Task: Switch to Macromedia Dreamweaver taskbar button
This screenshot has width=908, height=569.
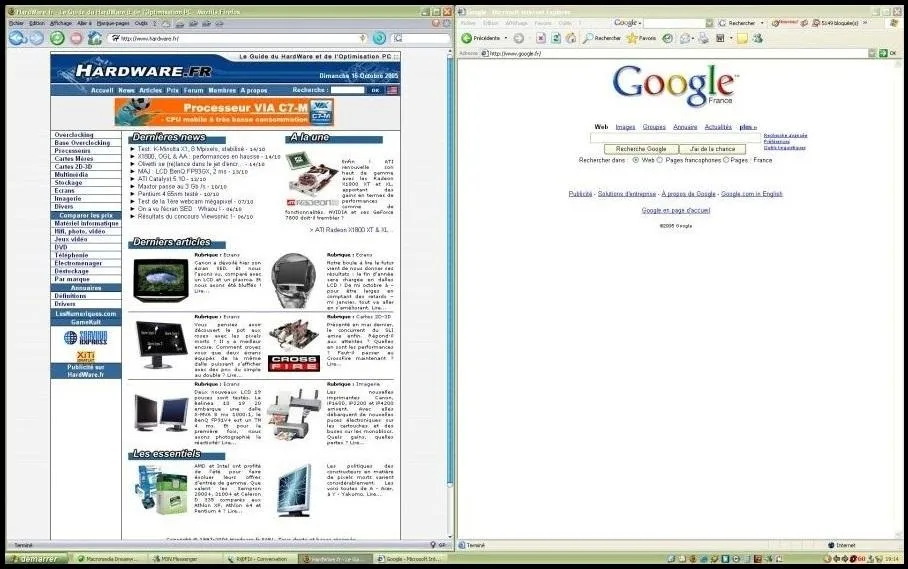Action: coord(108,559)
